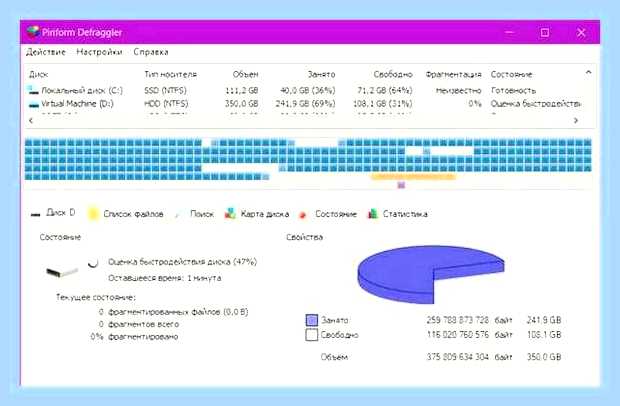This screenshot has height=406, width=620.
Task: Open the Справка menu
Action: point(151,52)
